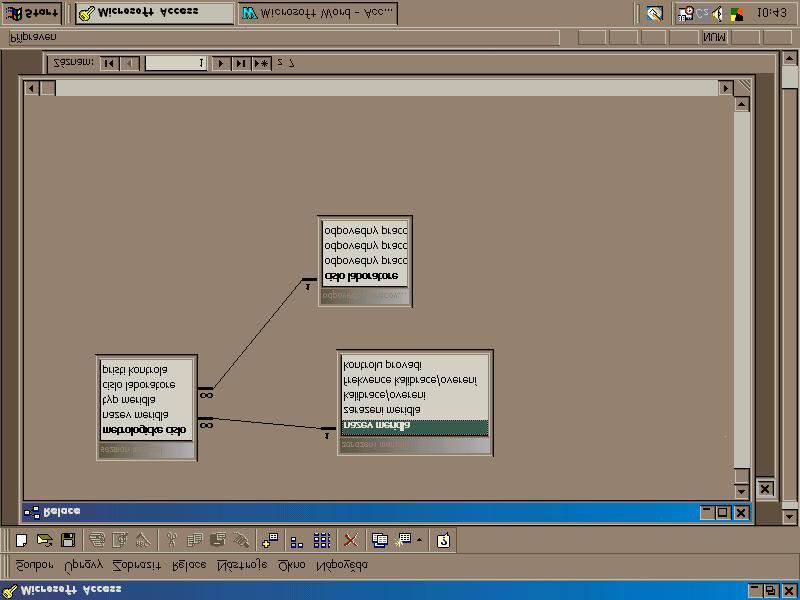
Task: Go to last record navigation button
Action: [x=241, y=63]
